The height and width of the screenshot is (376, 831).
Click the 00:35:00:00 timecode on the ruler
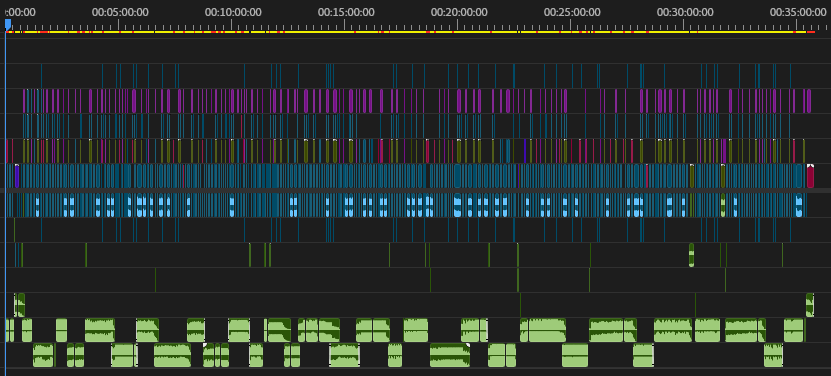[798, 12]
